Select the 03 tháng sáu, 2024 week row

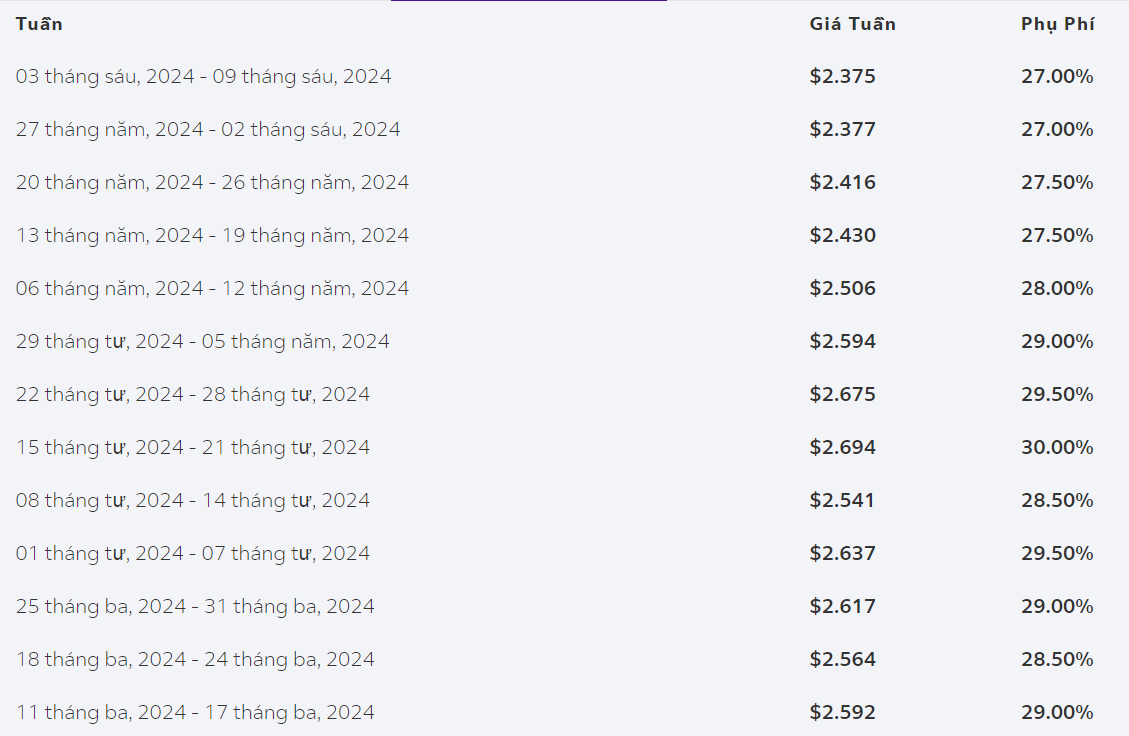[x=564, y=76]
